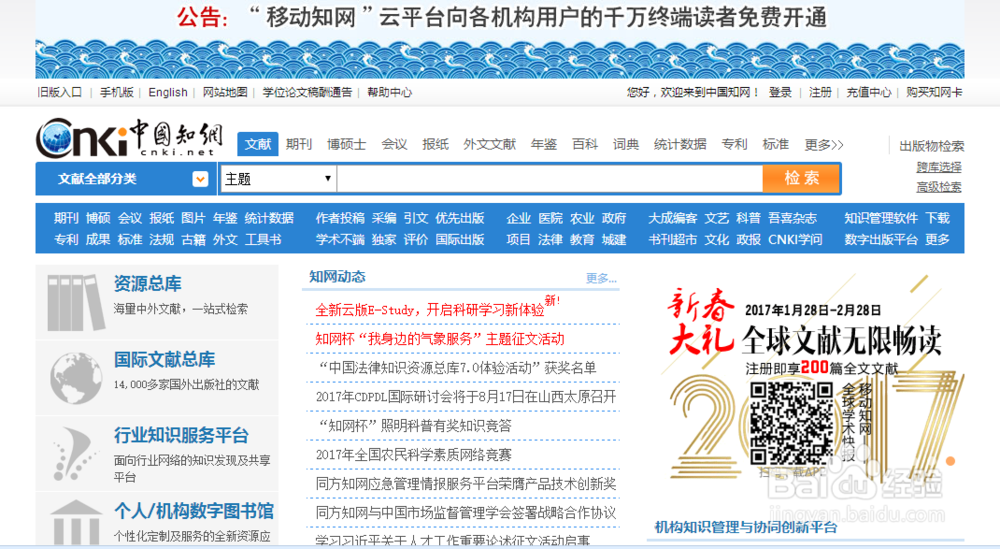The image size is (1000, 549).
Task: Switch to the 期刊 tab
Action: [x=298, y=145]
